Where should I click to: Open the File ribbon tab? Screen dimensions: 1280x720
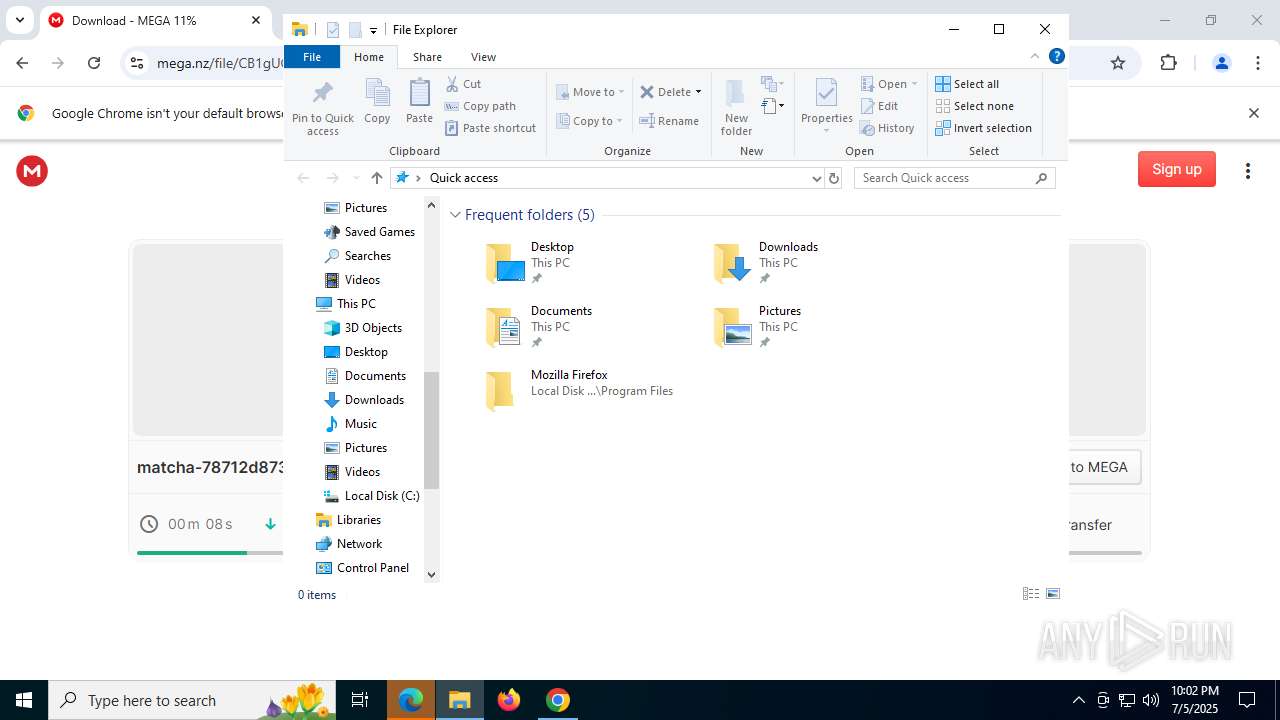tap(312, 57)
